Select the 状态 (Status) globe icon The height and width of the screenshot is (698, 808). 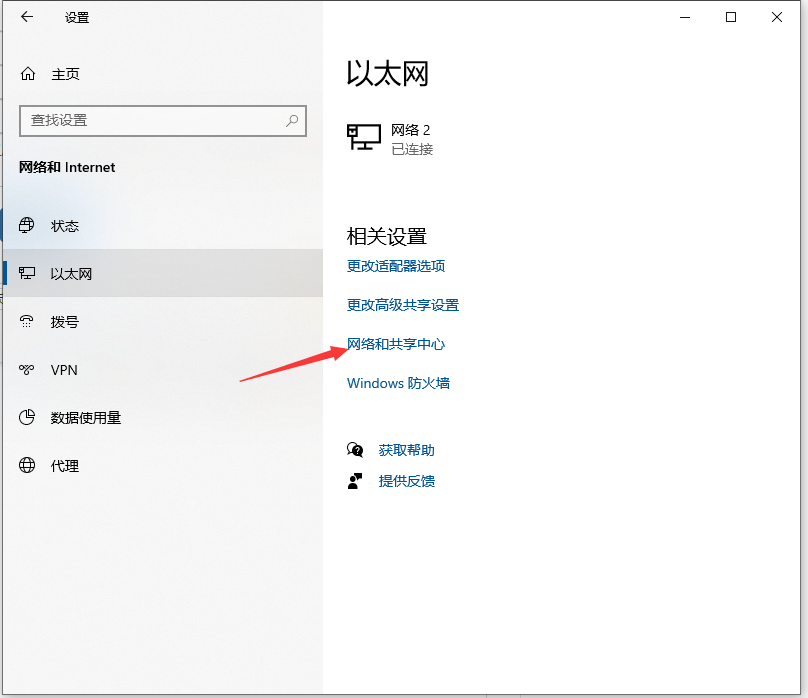coord(27,226)
